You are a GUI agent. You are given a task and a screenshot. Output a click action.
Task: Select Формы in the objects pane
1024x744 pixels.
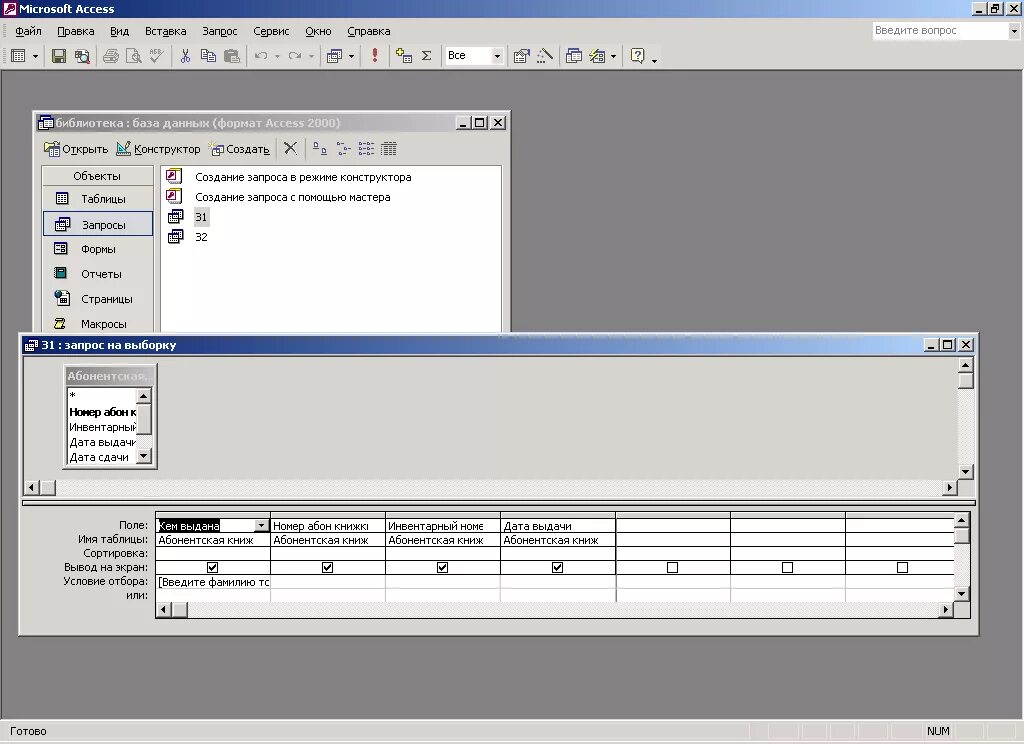[x=97, y=249]
